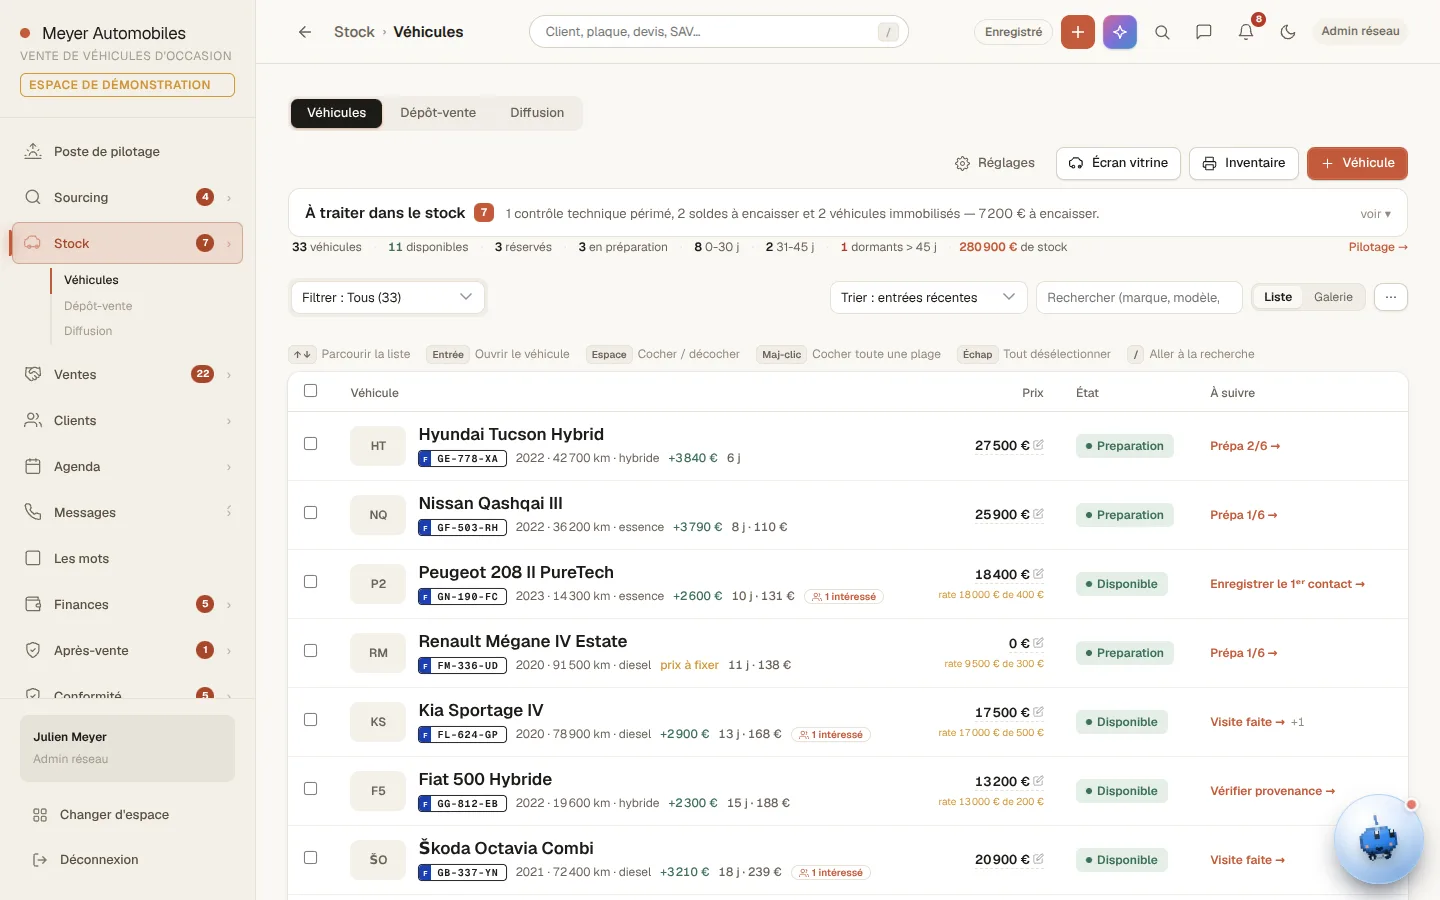This screenshot has width=1440, height=900.
Task: Go back with the arrow icon
Action: click(305, 32)
